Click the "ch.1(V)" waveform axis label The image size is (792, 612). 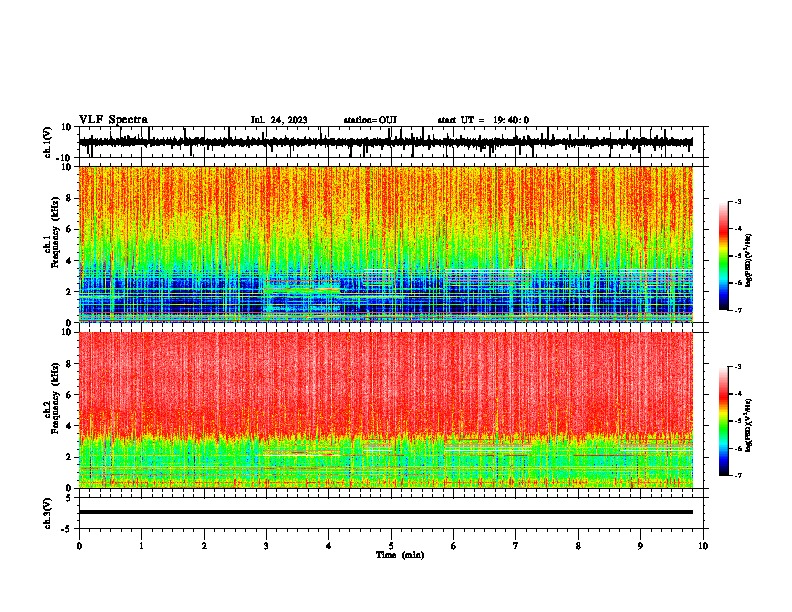(48, 142)
